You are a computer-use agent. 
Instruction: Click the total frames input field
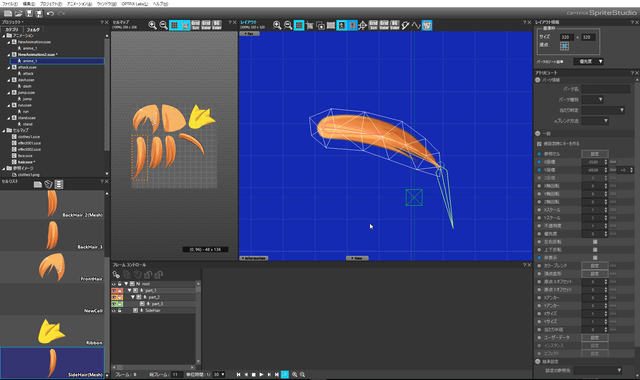(177, 374)
